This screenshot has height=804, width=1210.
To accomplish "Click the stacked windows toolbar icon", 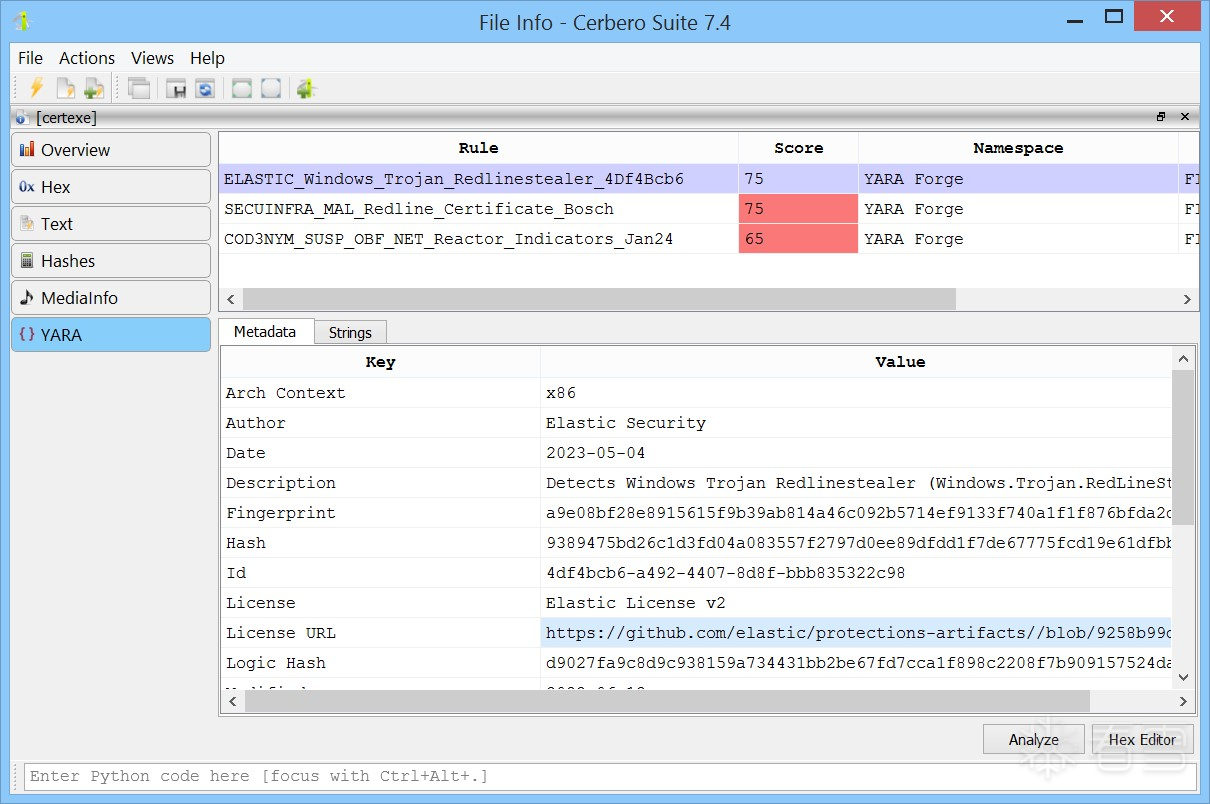I will (139, 88).
